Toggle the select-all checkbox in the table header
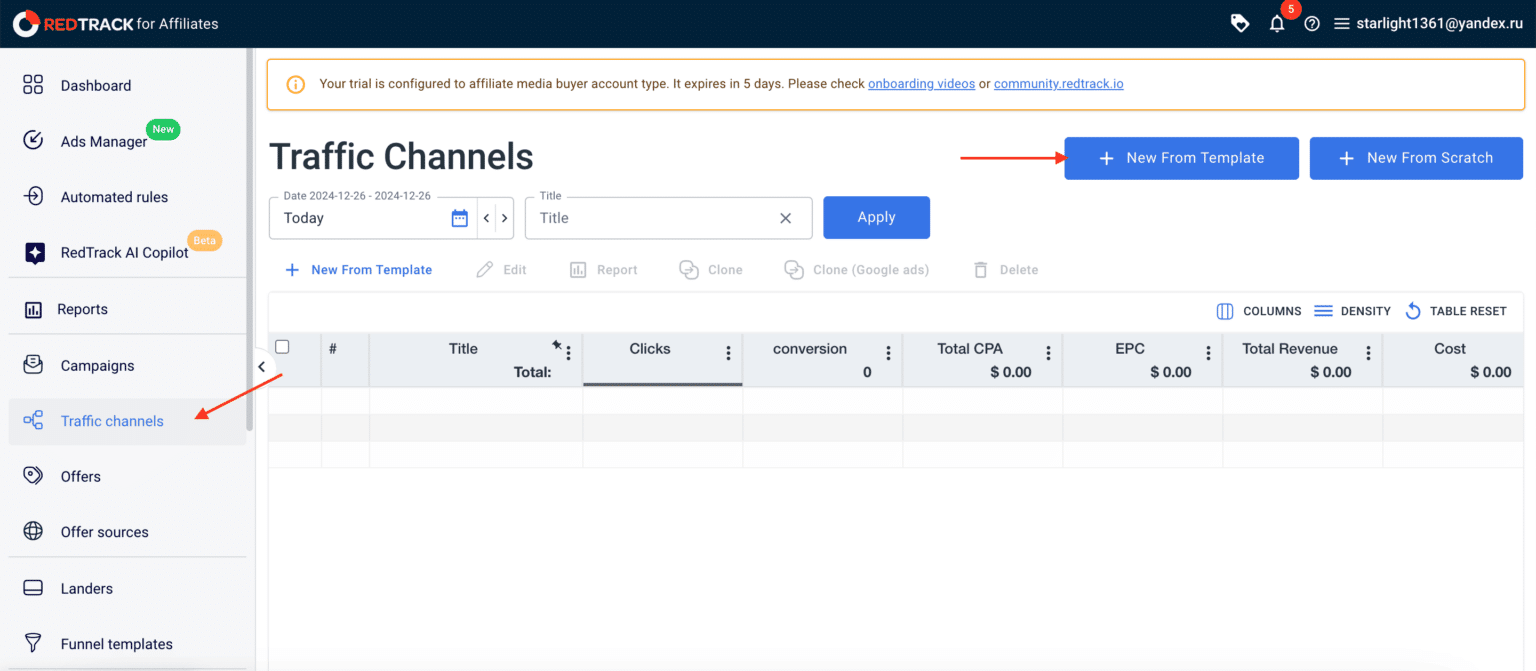Image resolution: width=1536 pixels, height=671 pixels. click(283, 346)
